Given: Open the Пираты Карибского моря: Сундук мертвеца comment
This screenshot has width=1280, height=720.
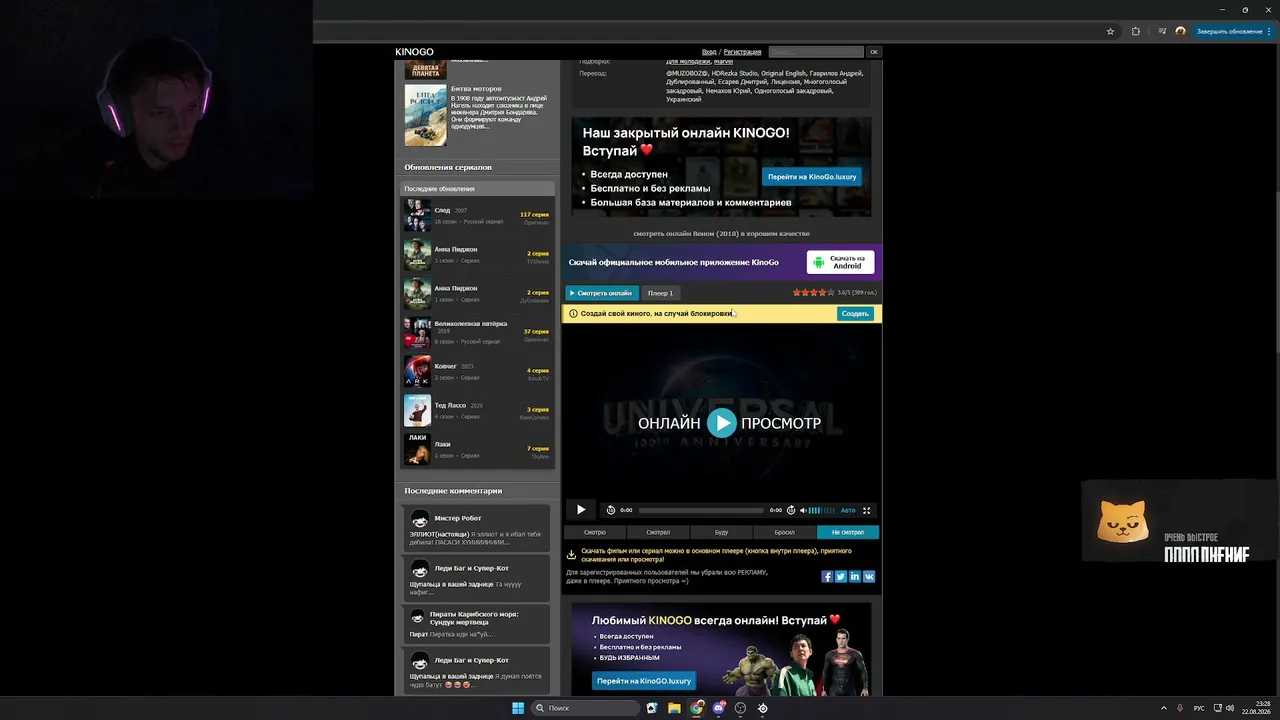Looking at the screenshot, I should (477, 623).
